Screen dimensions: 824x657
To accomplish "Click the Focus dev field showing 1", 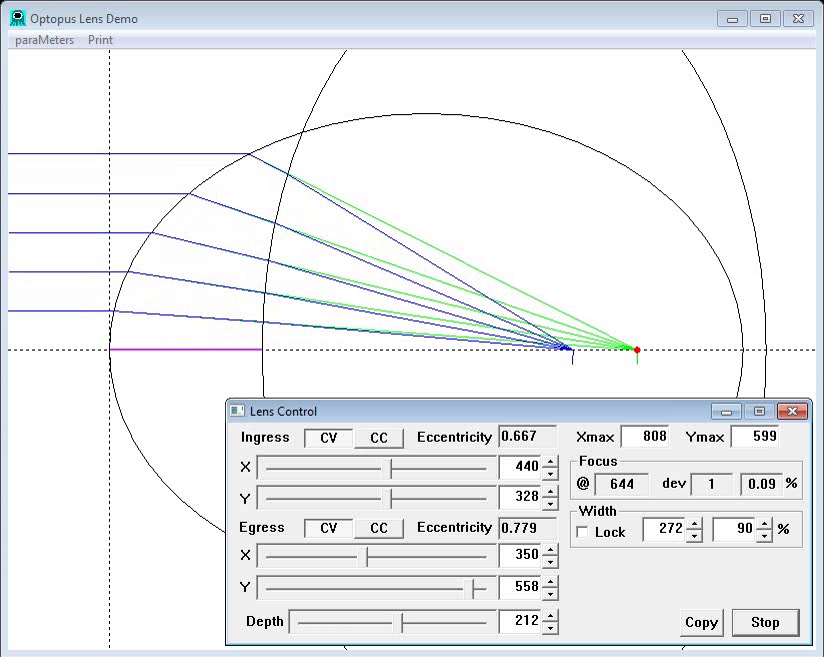I will [711, 484].
